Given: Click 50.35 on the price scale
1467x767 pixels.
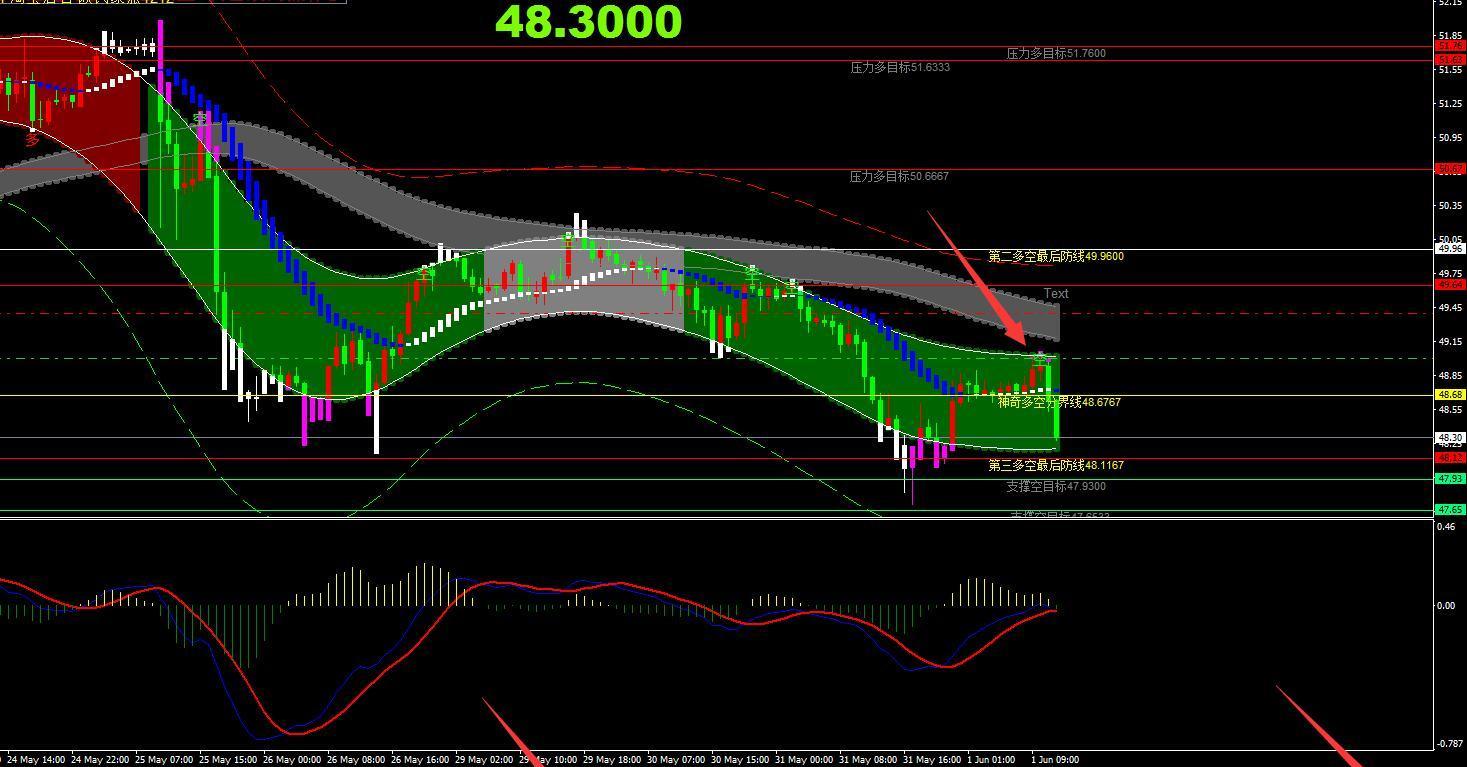Looking at the screenshot, I should 1450,205.
